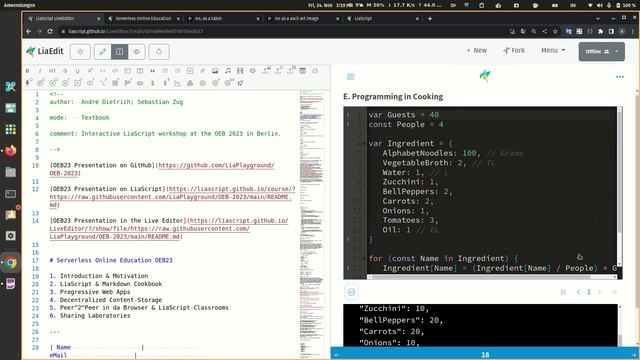Run code with the execute circle button

click(351, 292)
